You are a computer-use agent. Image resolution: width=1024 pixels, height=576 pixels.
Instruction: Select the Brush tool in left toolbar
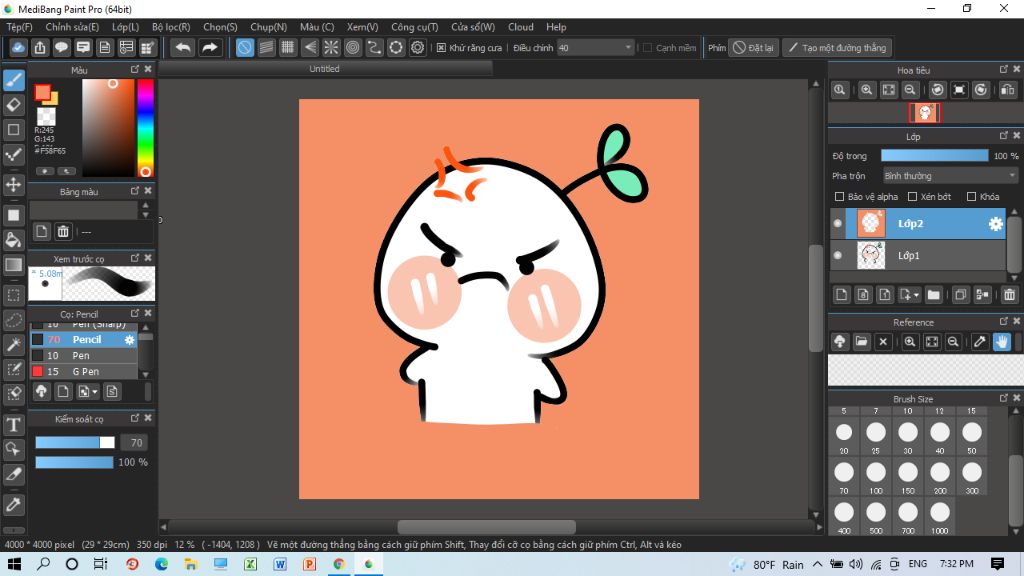(14, 80)
